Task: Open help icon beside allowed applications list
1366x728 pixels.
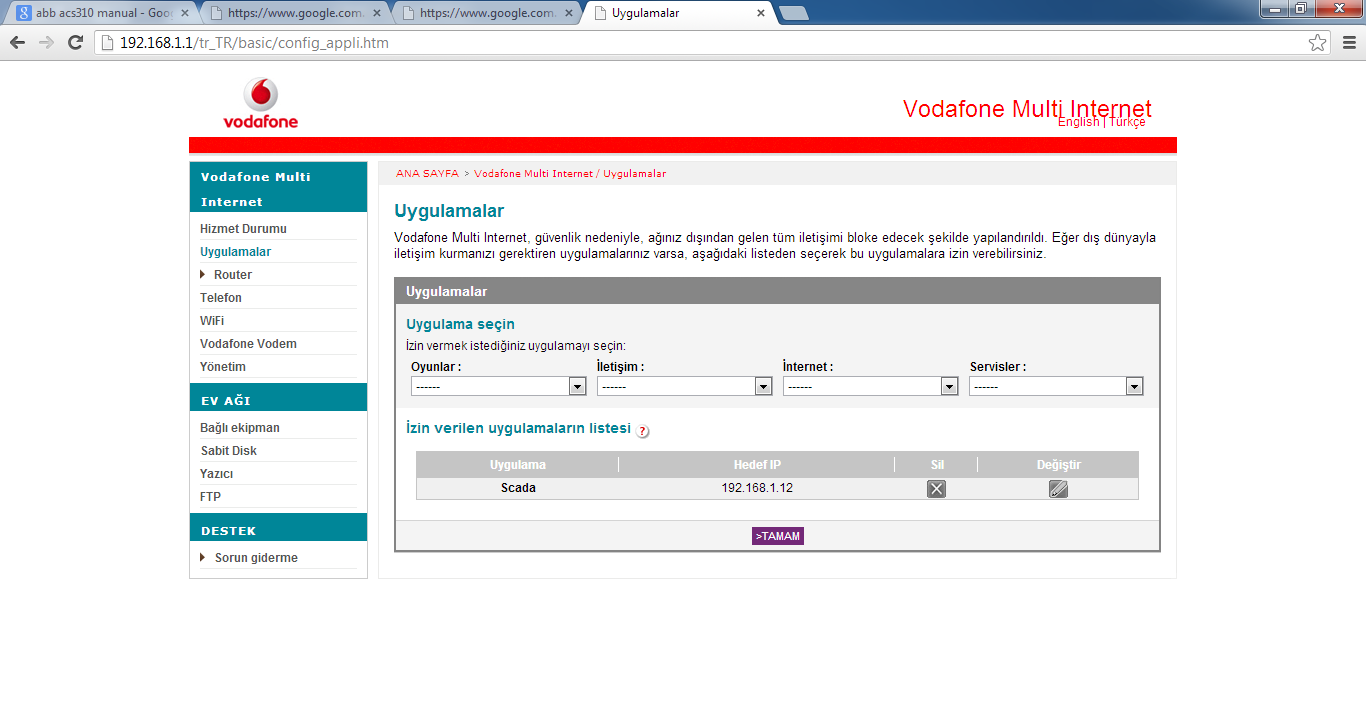Action: [643, 431]
